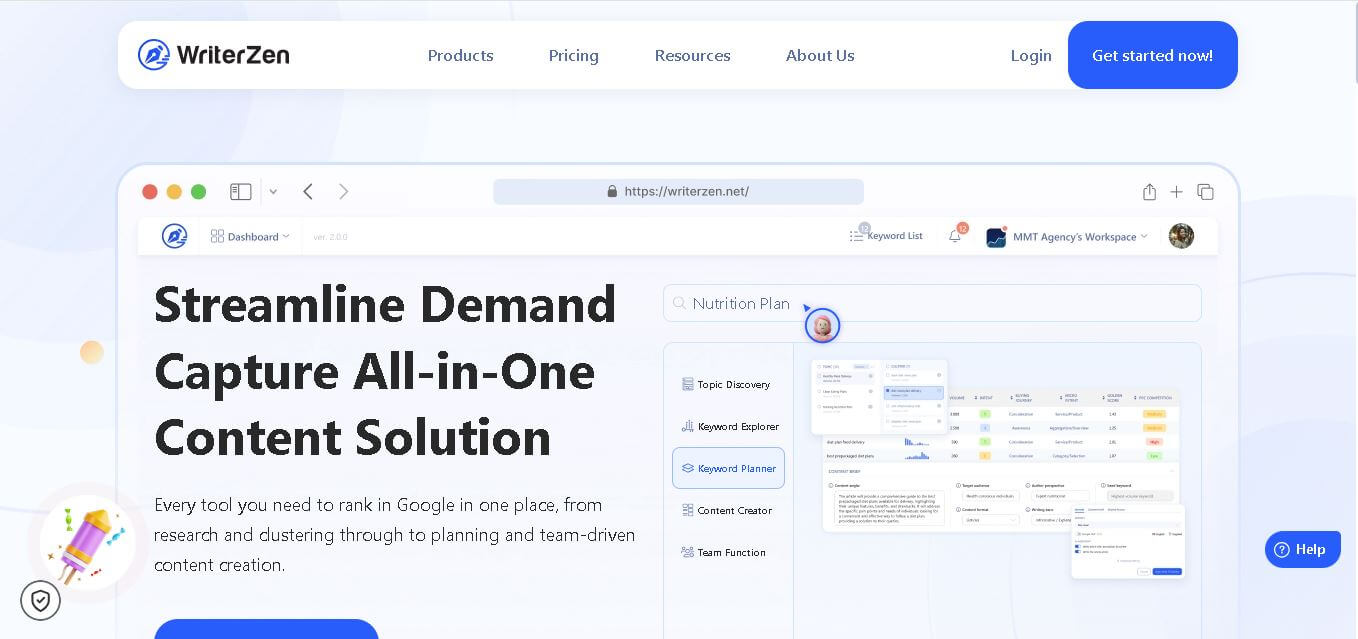Image resolution: width=1358 pixels, height=639 pixels.
Task: Click the party popper rocket icon
Action: click(87, 543)
